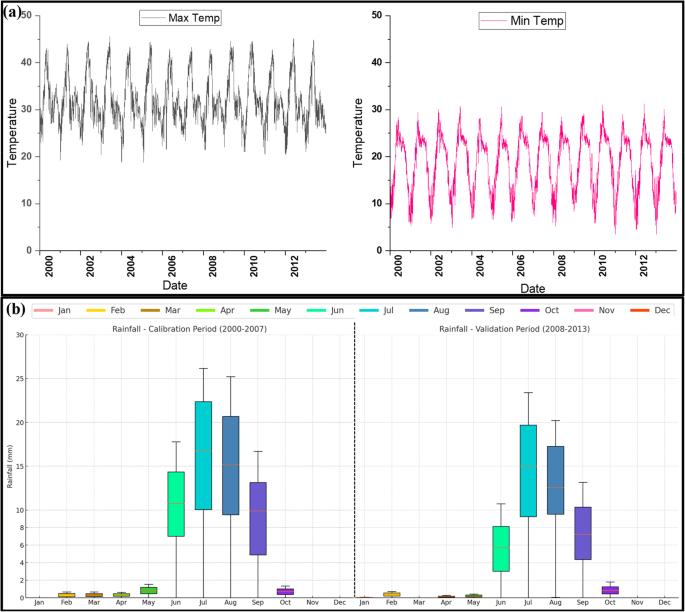Viewport: 685px width, 612px height.
Task: Click the 2006 tick label in Max Temp plot
Action: pos(172,266)
